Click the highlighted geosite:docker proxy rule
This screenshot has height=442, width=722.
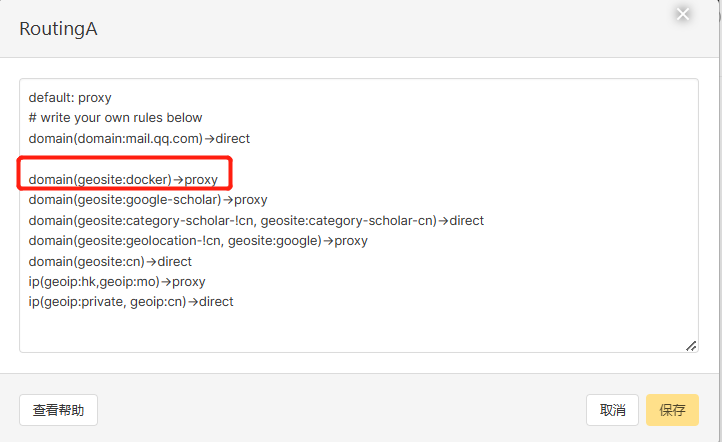(123, 180)
